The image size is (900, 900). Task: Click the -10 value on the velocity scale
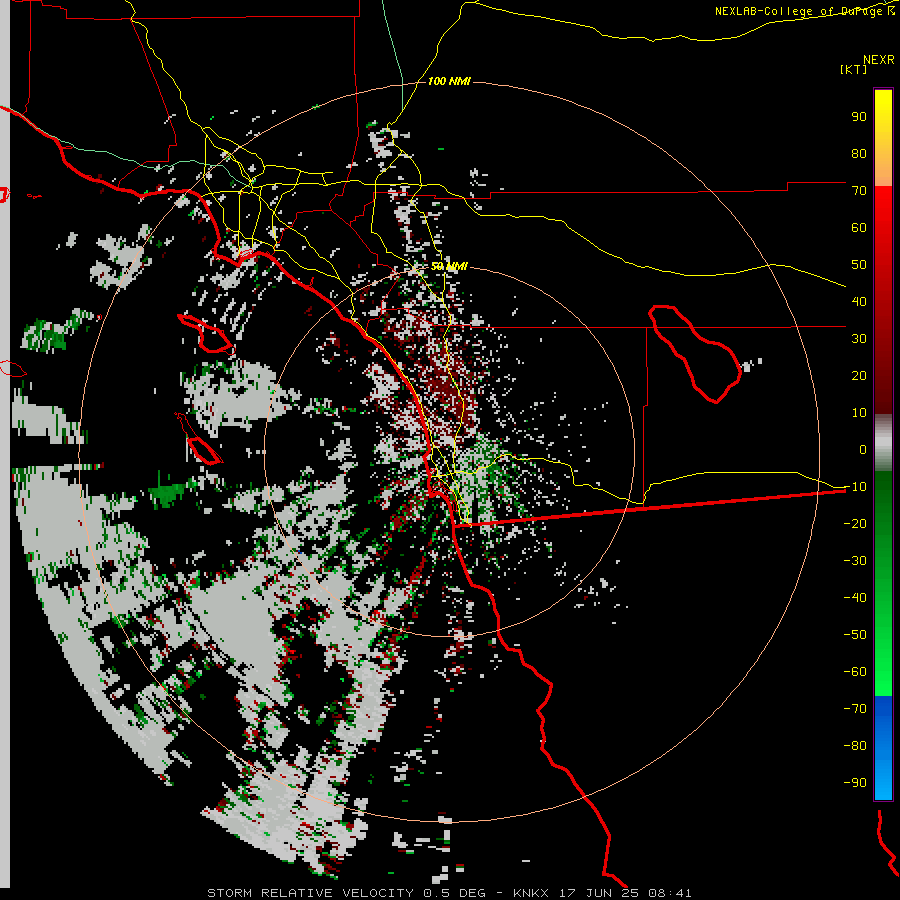tap(855, 487)
